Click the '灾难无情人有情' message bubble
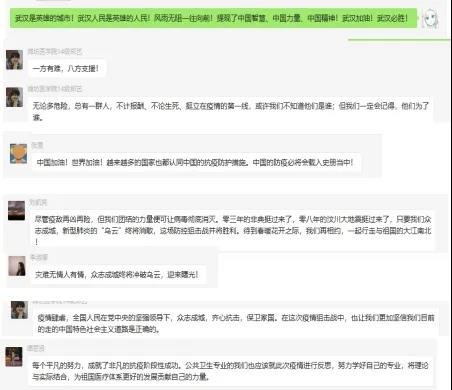This screenshot has height=390, width=452. (118, 275)
